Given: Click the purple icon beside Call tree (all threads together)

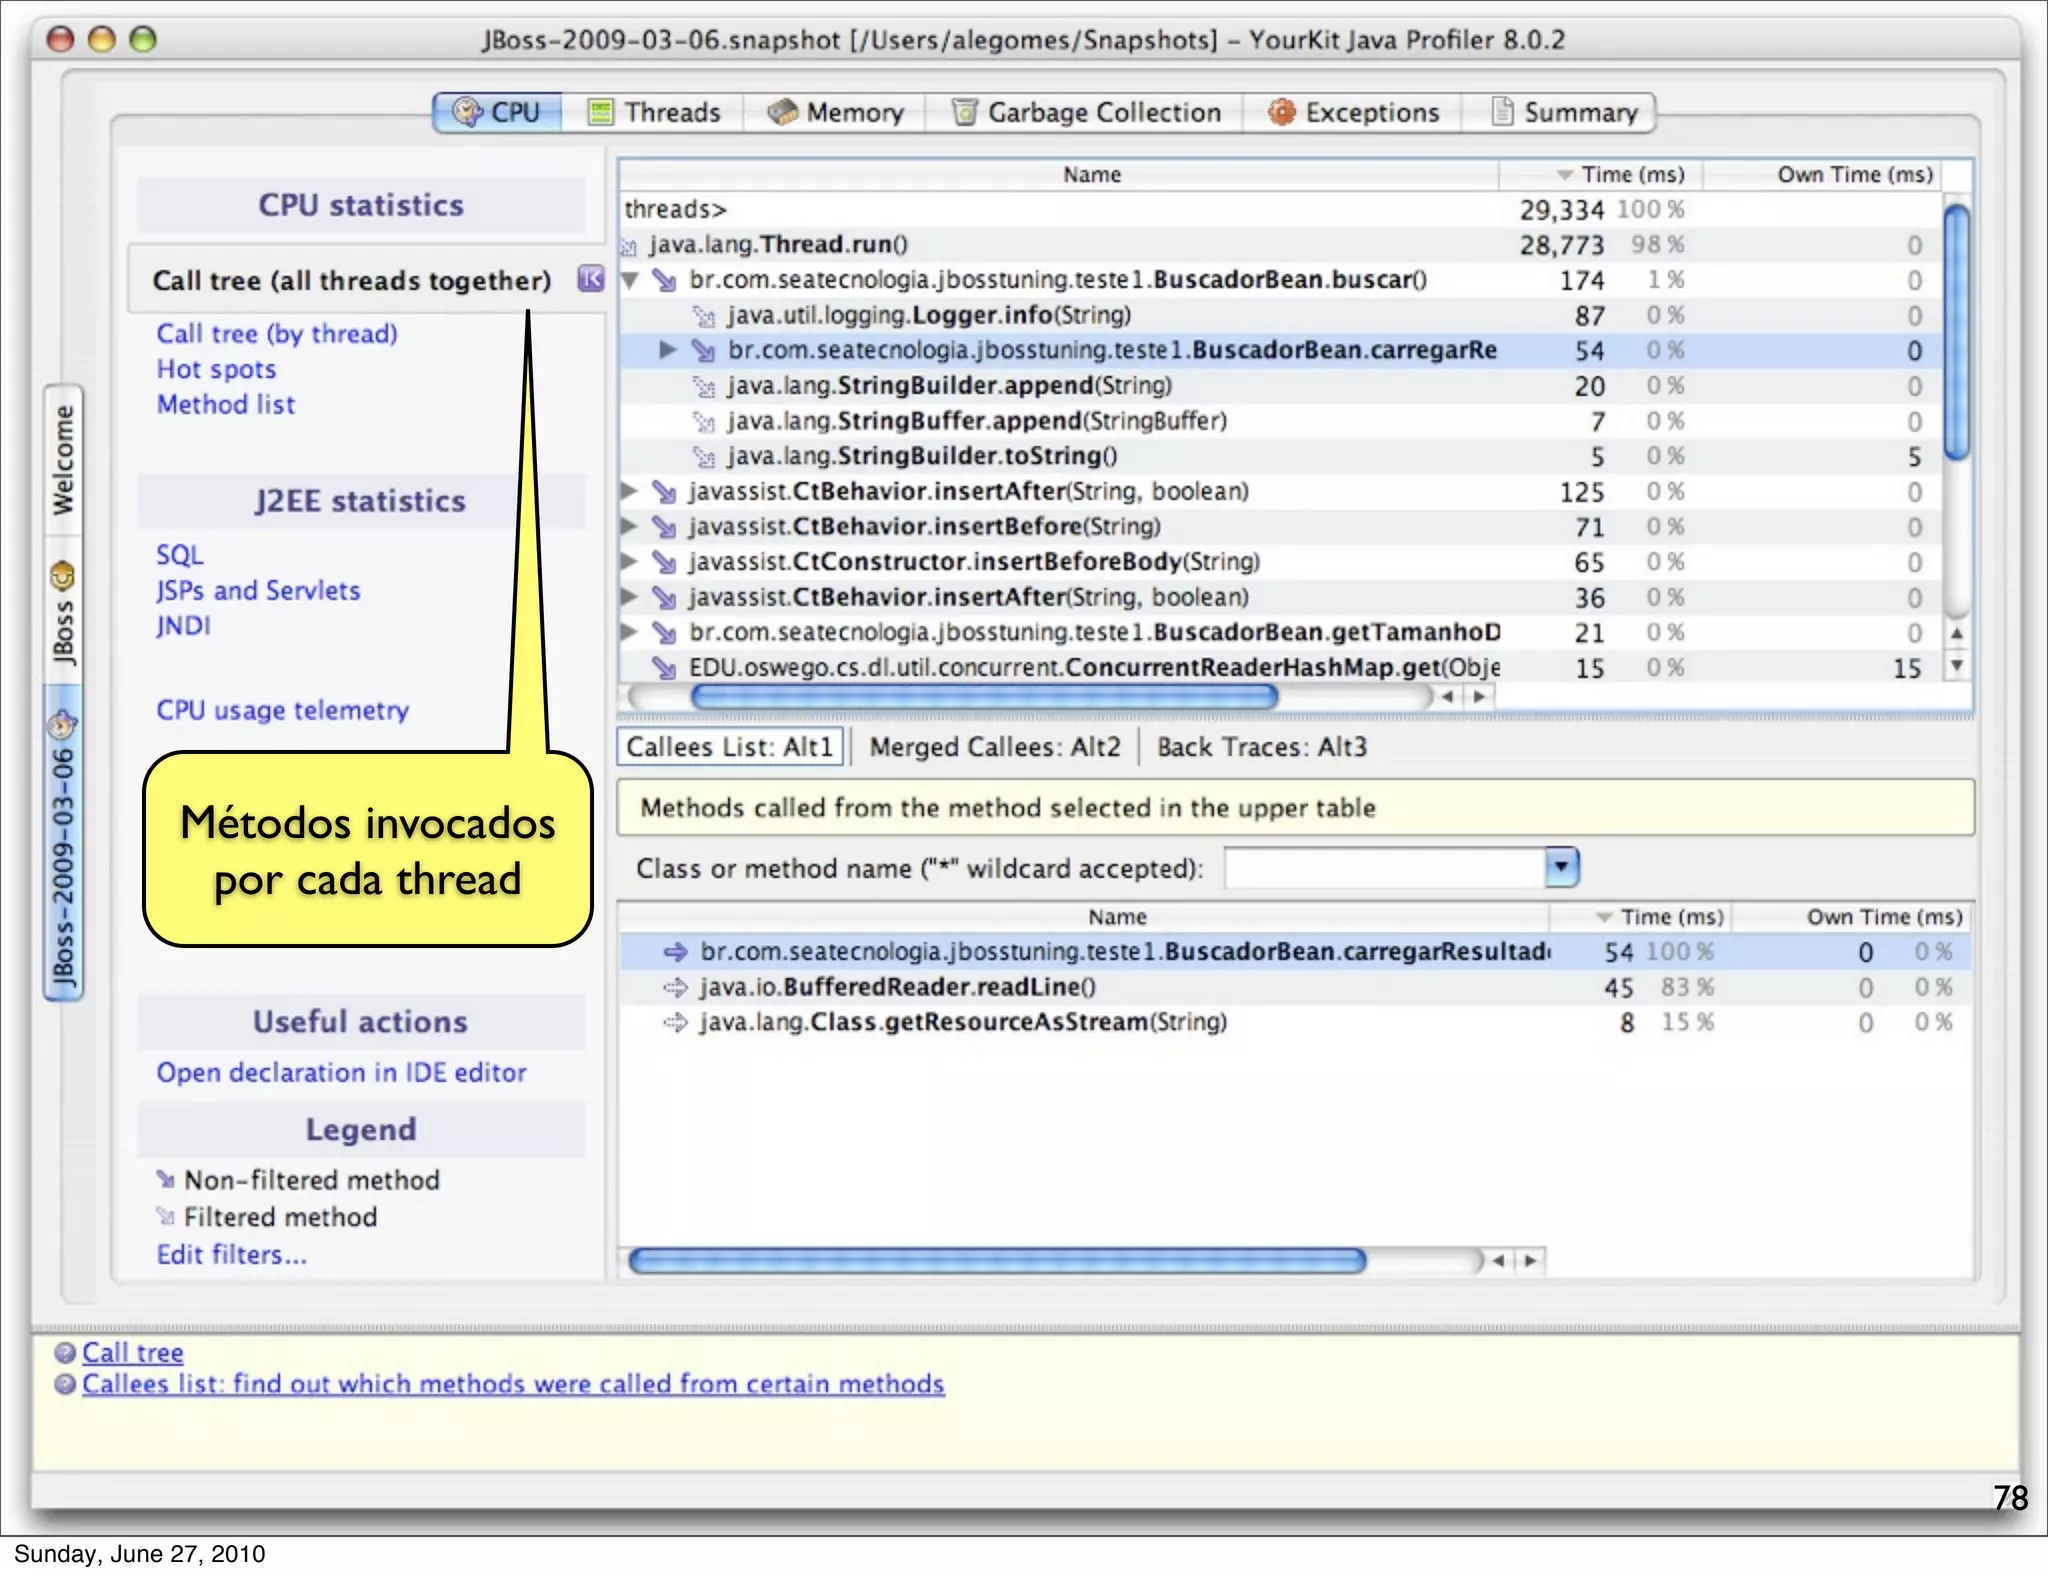Looking at the screenshot, I should click(591, 279).
